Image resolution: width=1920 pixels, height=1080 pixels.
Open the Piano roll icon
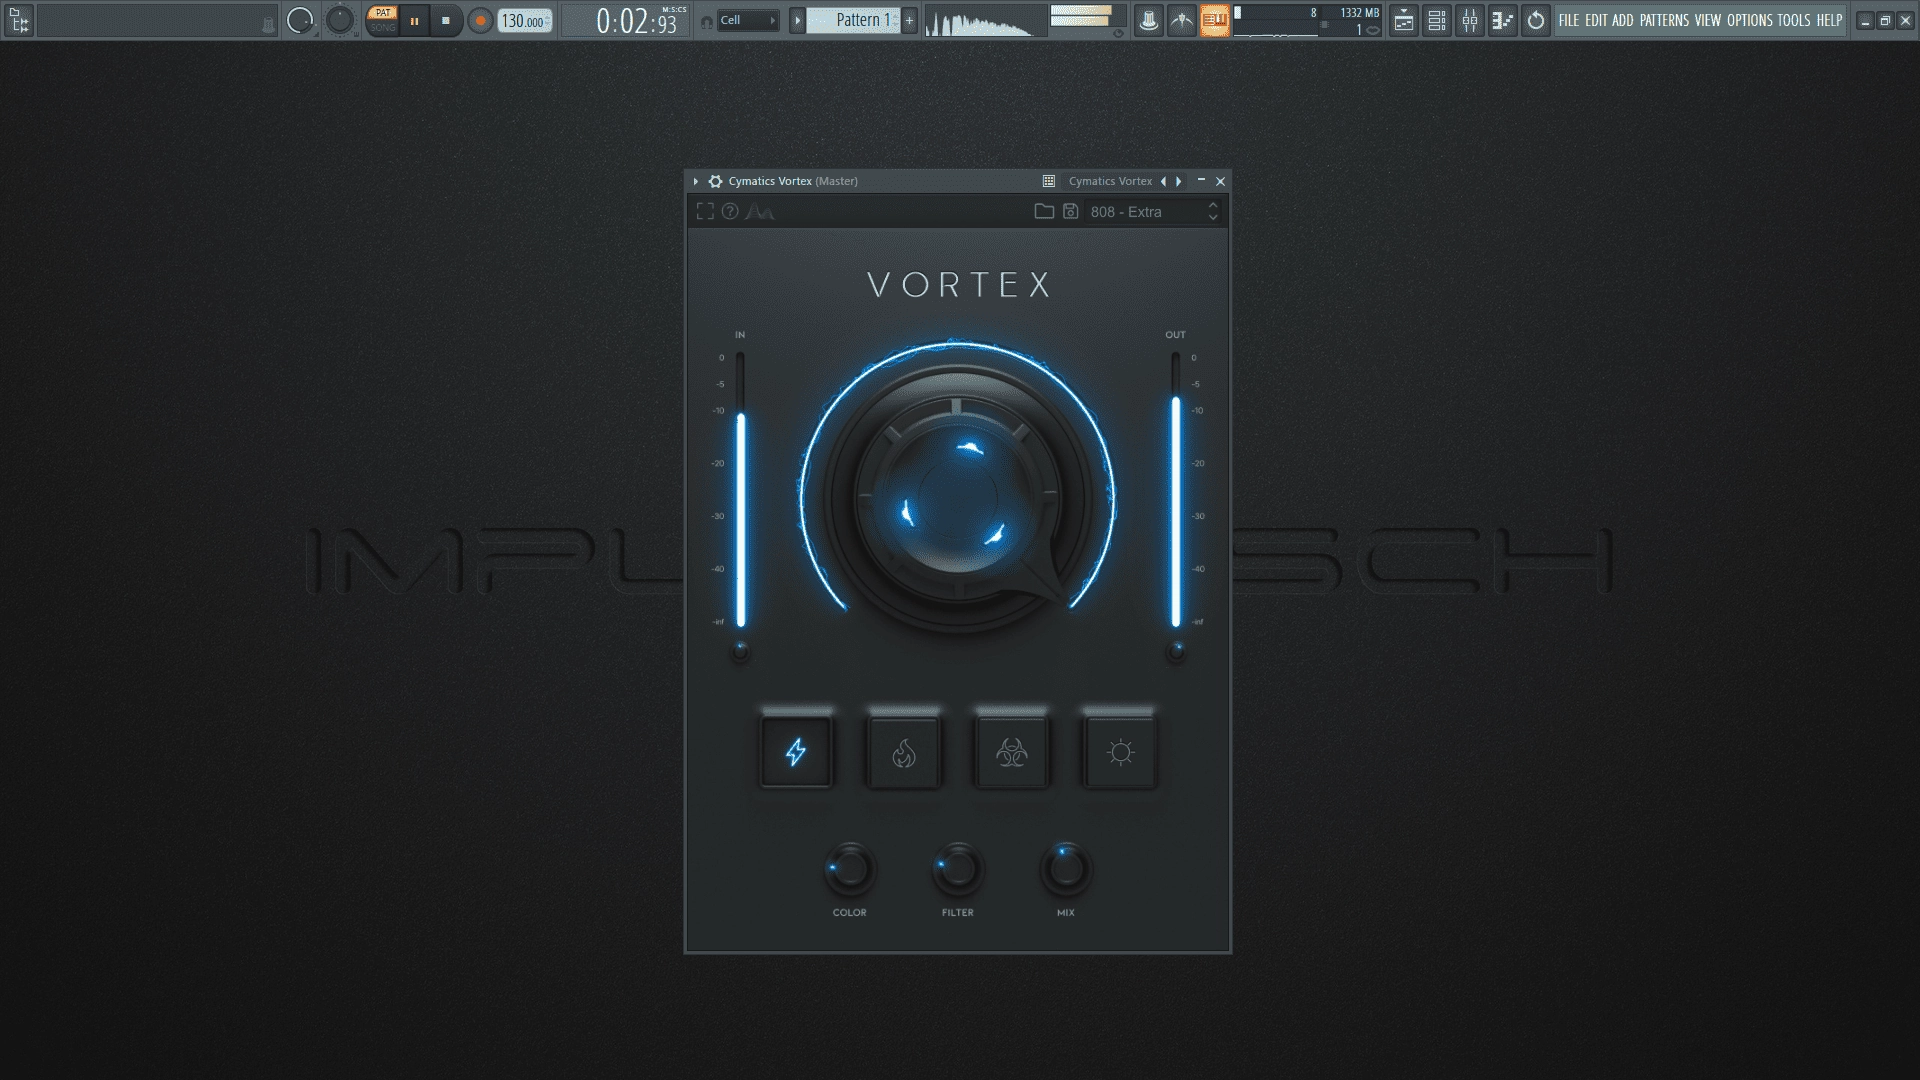point(1502,20)
